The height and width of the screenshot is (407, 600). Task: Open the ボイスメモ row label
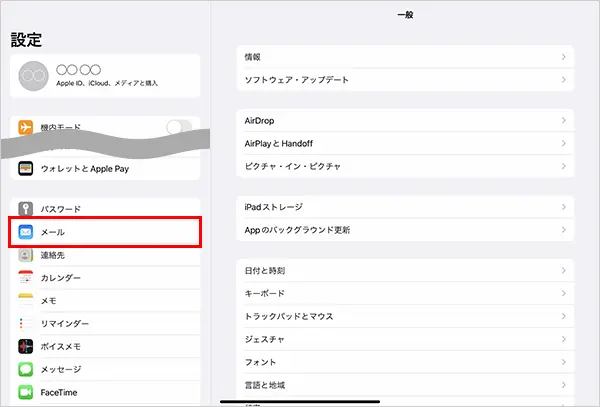60,347
